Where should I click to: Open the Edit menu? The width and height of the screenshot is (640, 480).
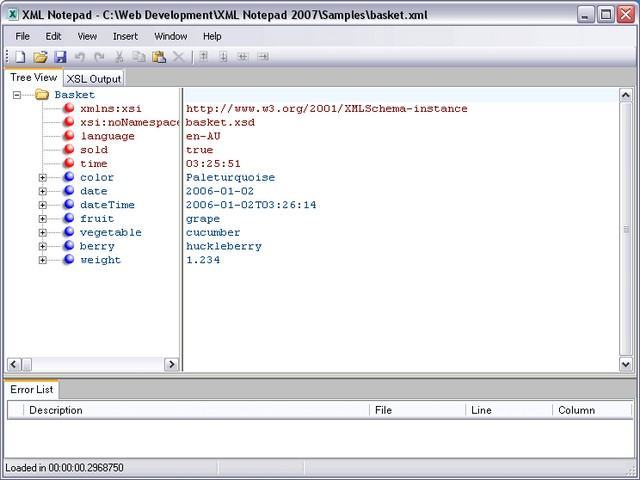53,36
